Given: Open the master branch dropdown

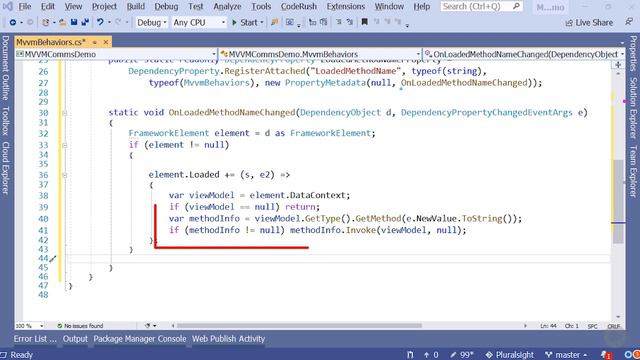Looking at the screenshot, I should click(x=567, y=355).
